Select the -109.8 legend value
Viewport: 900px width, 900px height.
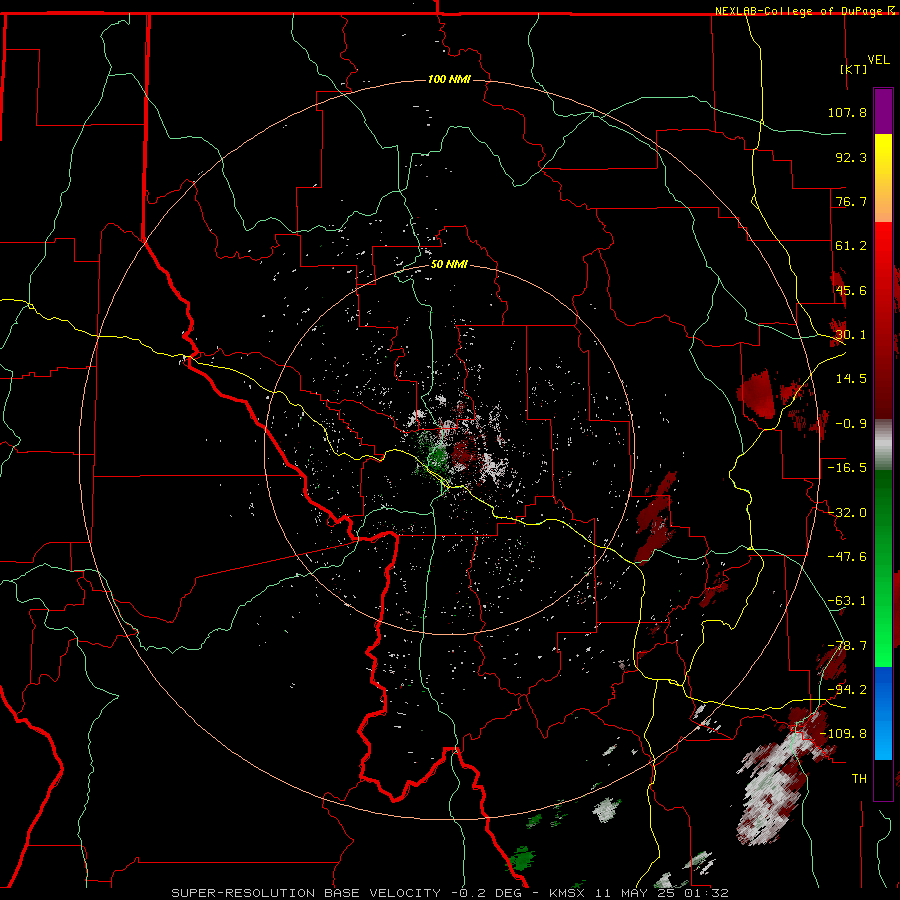point(843,734)
